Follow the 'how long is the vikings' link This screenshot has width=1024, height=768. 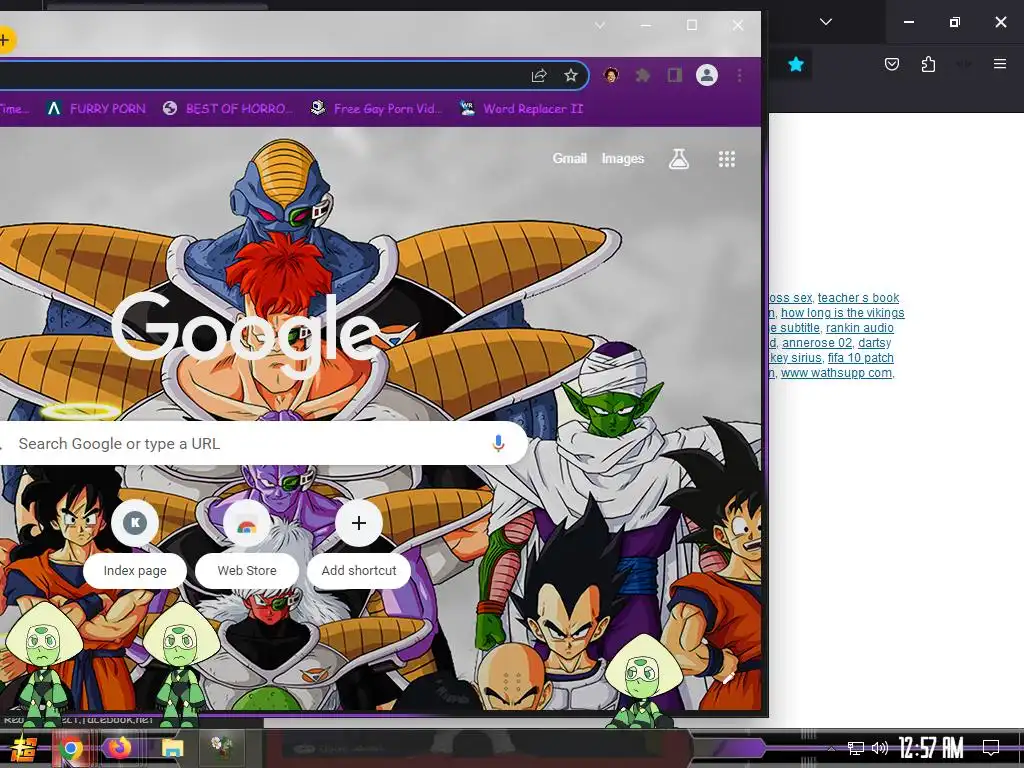(x=842, y=313)
